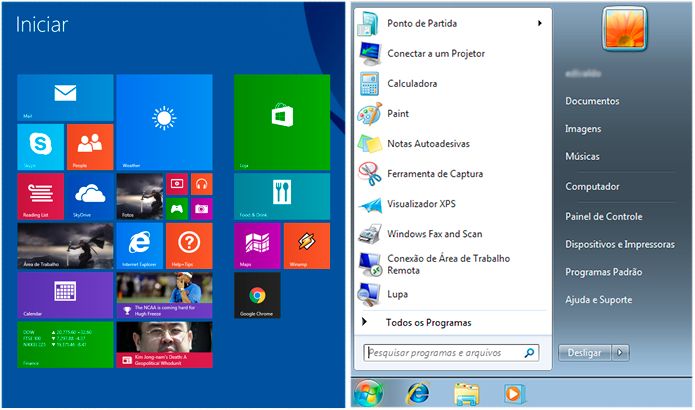Open Ferramenta de Captura

pos(452,174)
